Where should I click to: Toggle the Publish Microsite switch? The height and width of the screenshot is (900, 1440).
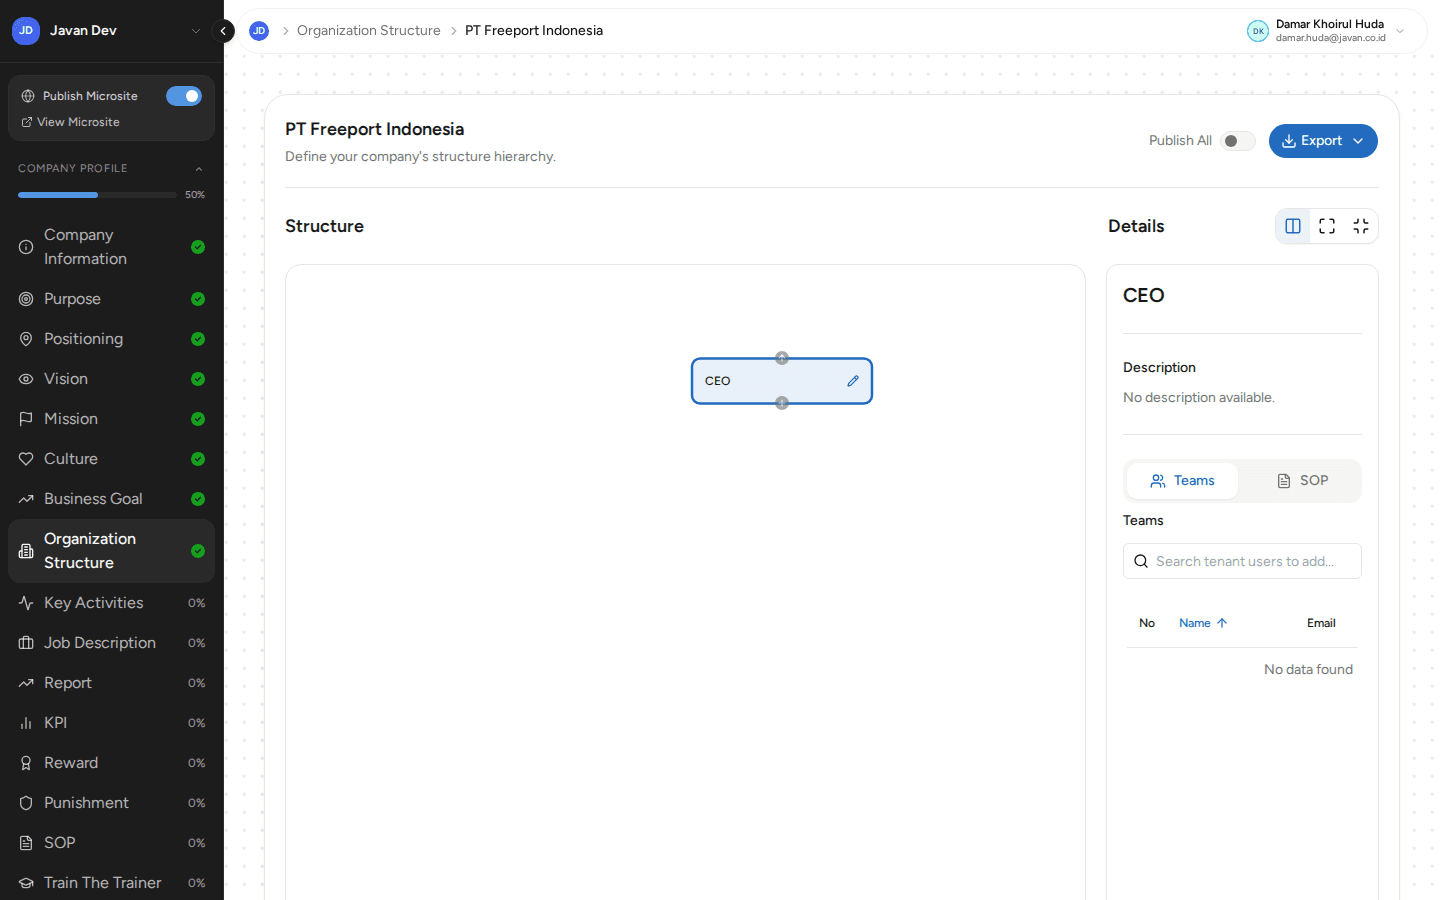(184, 96)
